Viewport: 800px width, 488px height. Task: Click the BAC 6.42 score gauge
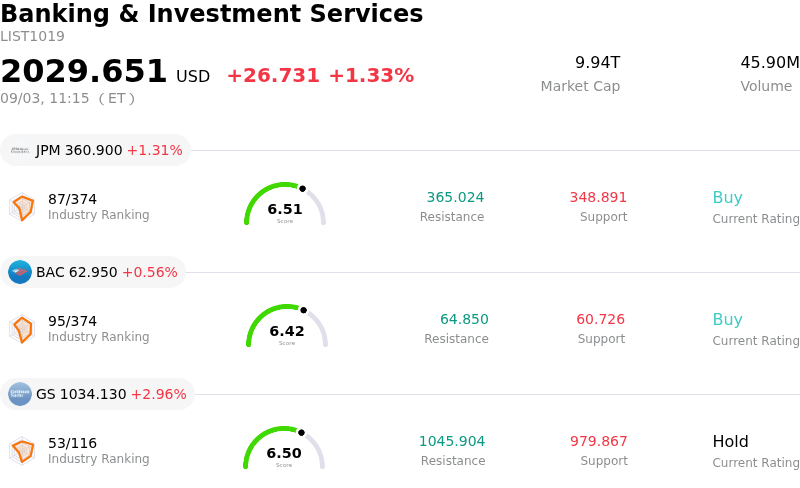click(x=287, y=326)
